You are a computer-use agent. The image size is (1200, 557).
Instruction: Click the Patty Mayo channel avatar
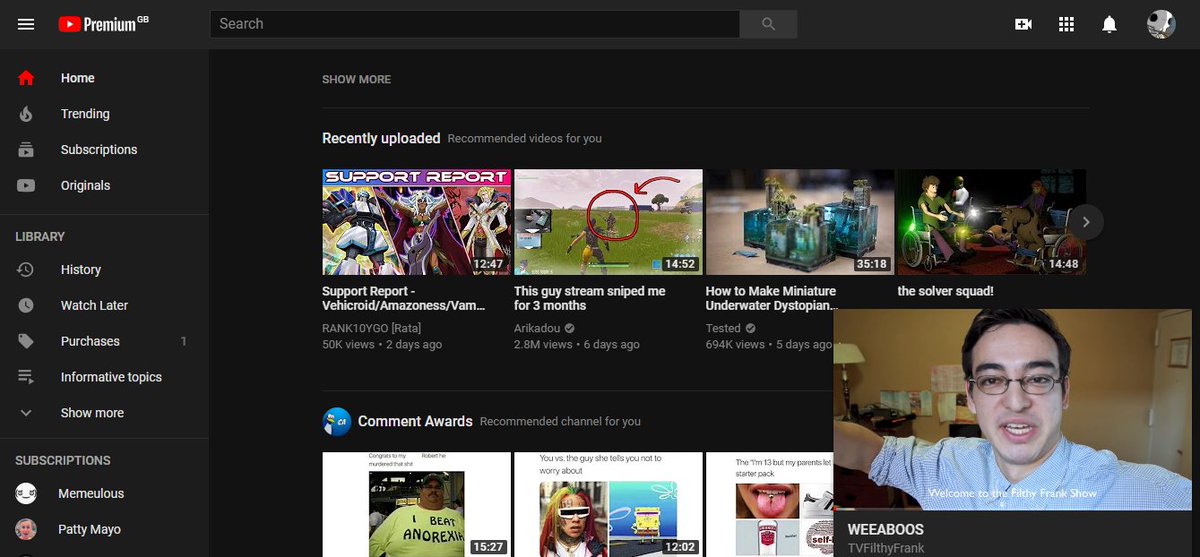(x=26, y=529)
